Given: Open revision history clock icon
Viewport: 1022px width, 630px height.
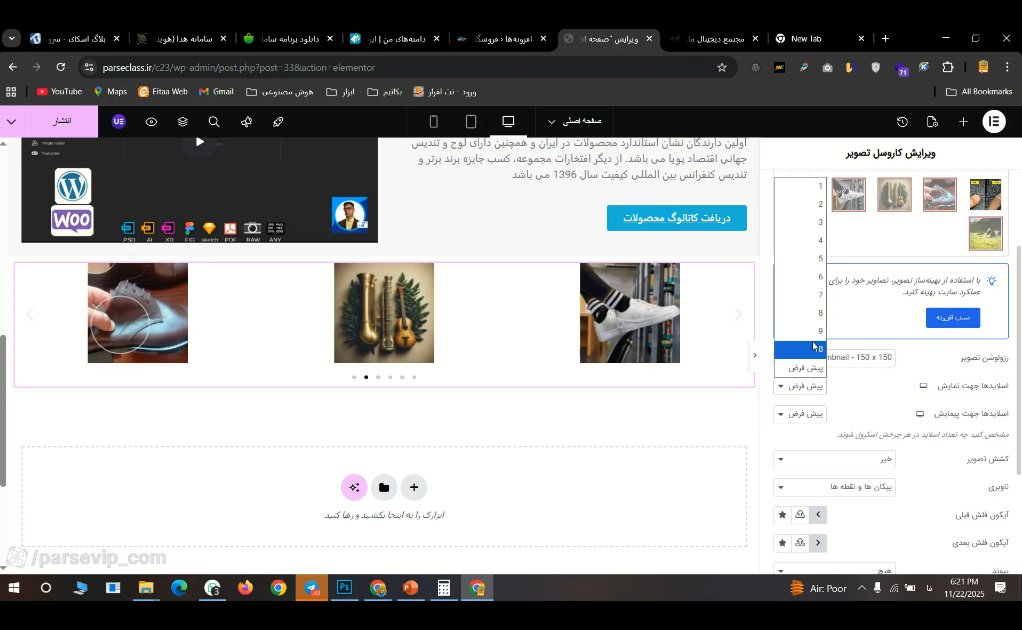Looking at the screenshot, I should pos(902,122).
